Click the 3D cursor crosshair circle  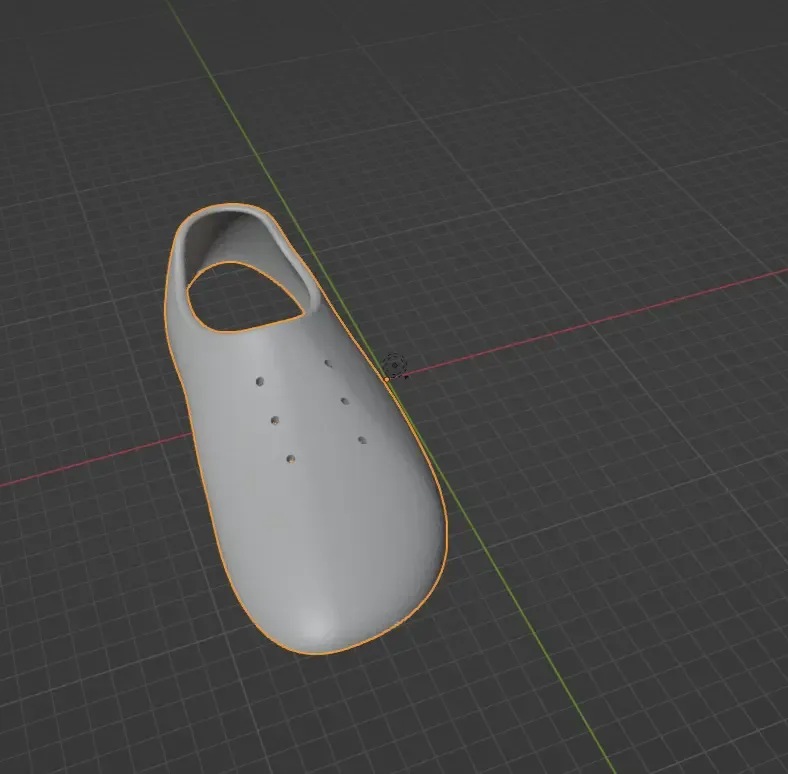pos(395,365)
